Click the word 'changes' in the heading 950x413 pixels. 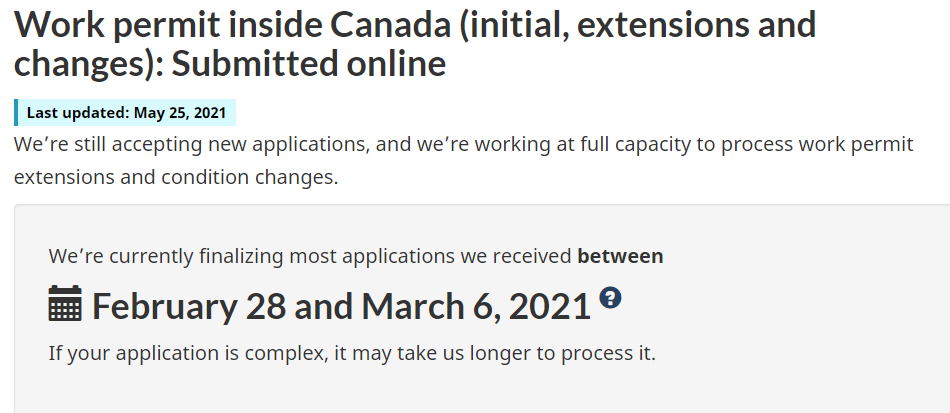point(86,64)
